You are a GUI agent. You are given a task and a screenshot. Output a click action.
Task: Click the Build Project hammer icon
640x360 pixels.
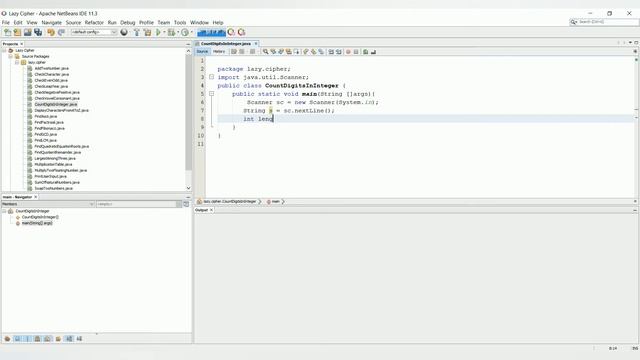coord(137,32)
